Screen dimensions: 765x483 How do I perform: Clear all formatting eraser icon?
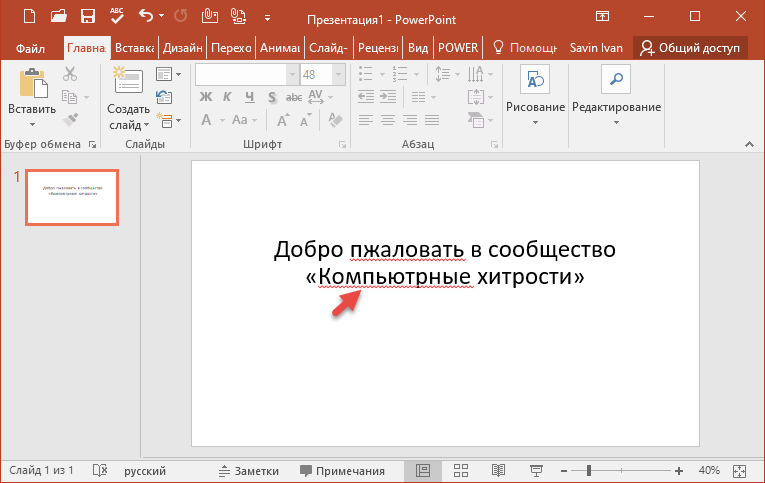336,120
